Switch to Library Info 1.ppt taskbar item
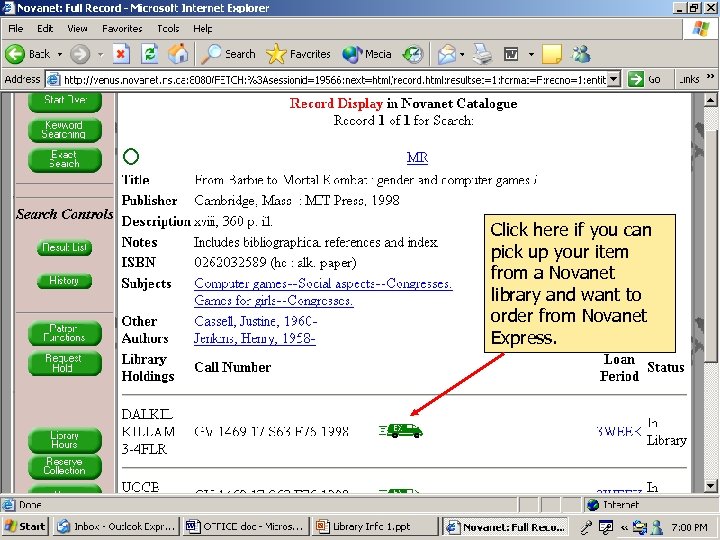720x540 pixels. (374, 527)
